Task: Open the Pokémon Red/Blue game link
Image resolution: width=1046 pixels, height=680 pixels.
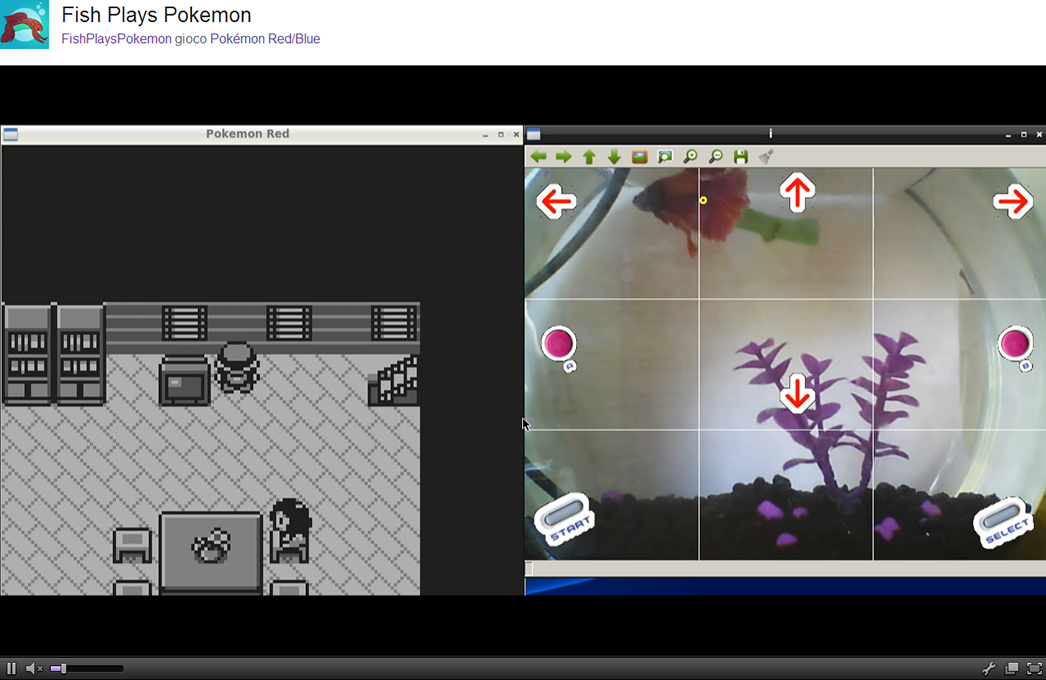Action: pos(265,39)
